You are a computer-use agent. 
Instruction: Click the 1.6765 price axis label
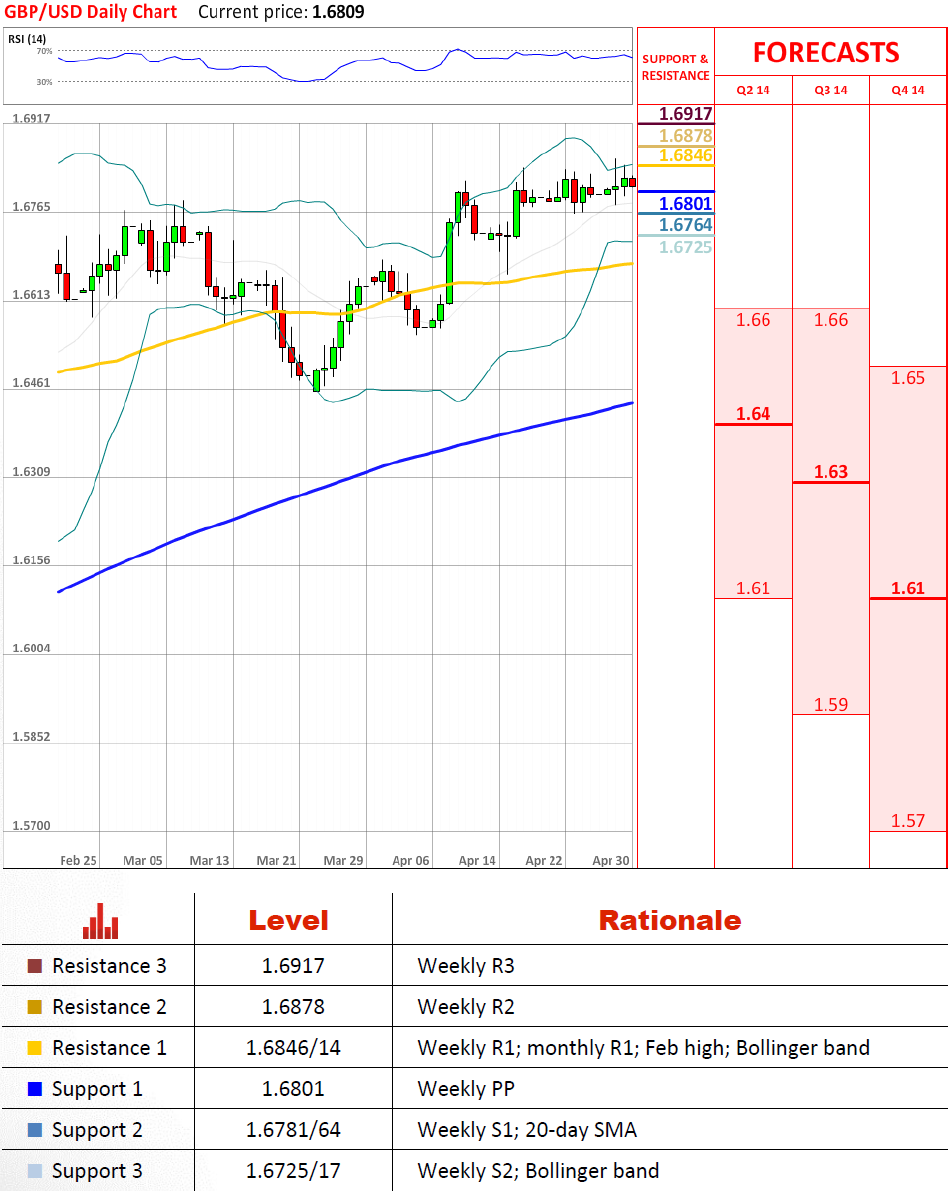(31, 207)
